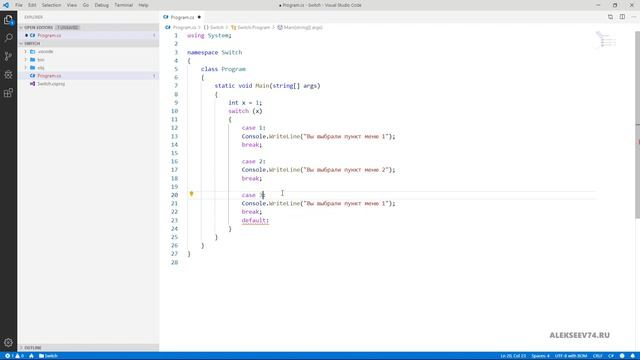This screenshot has width=640, height=360.
Task: Open the changes compare icon in editor toolbar
Action: pyautogui.click(x=610, y=17)
